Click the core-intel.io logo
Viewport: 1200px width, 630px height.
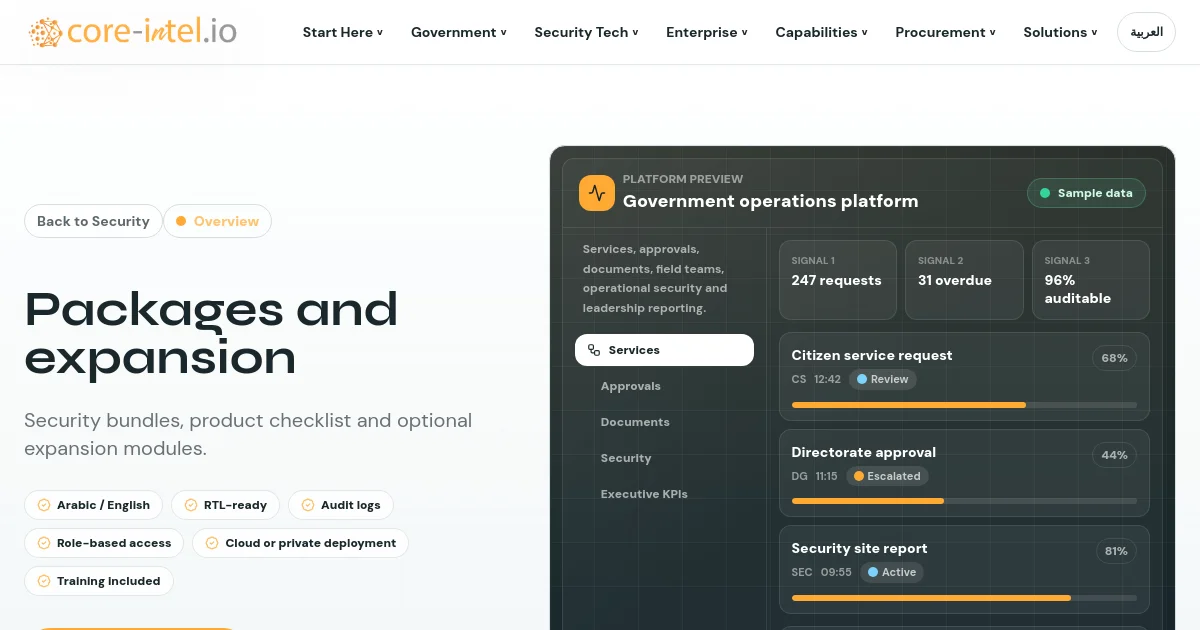point(133,32)
